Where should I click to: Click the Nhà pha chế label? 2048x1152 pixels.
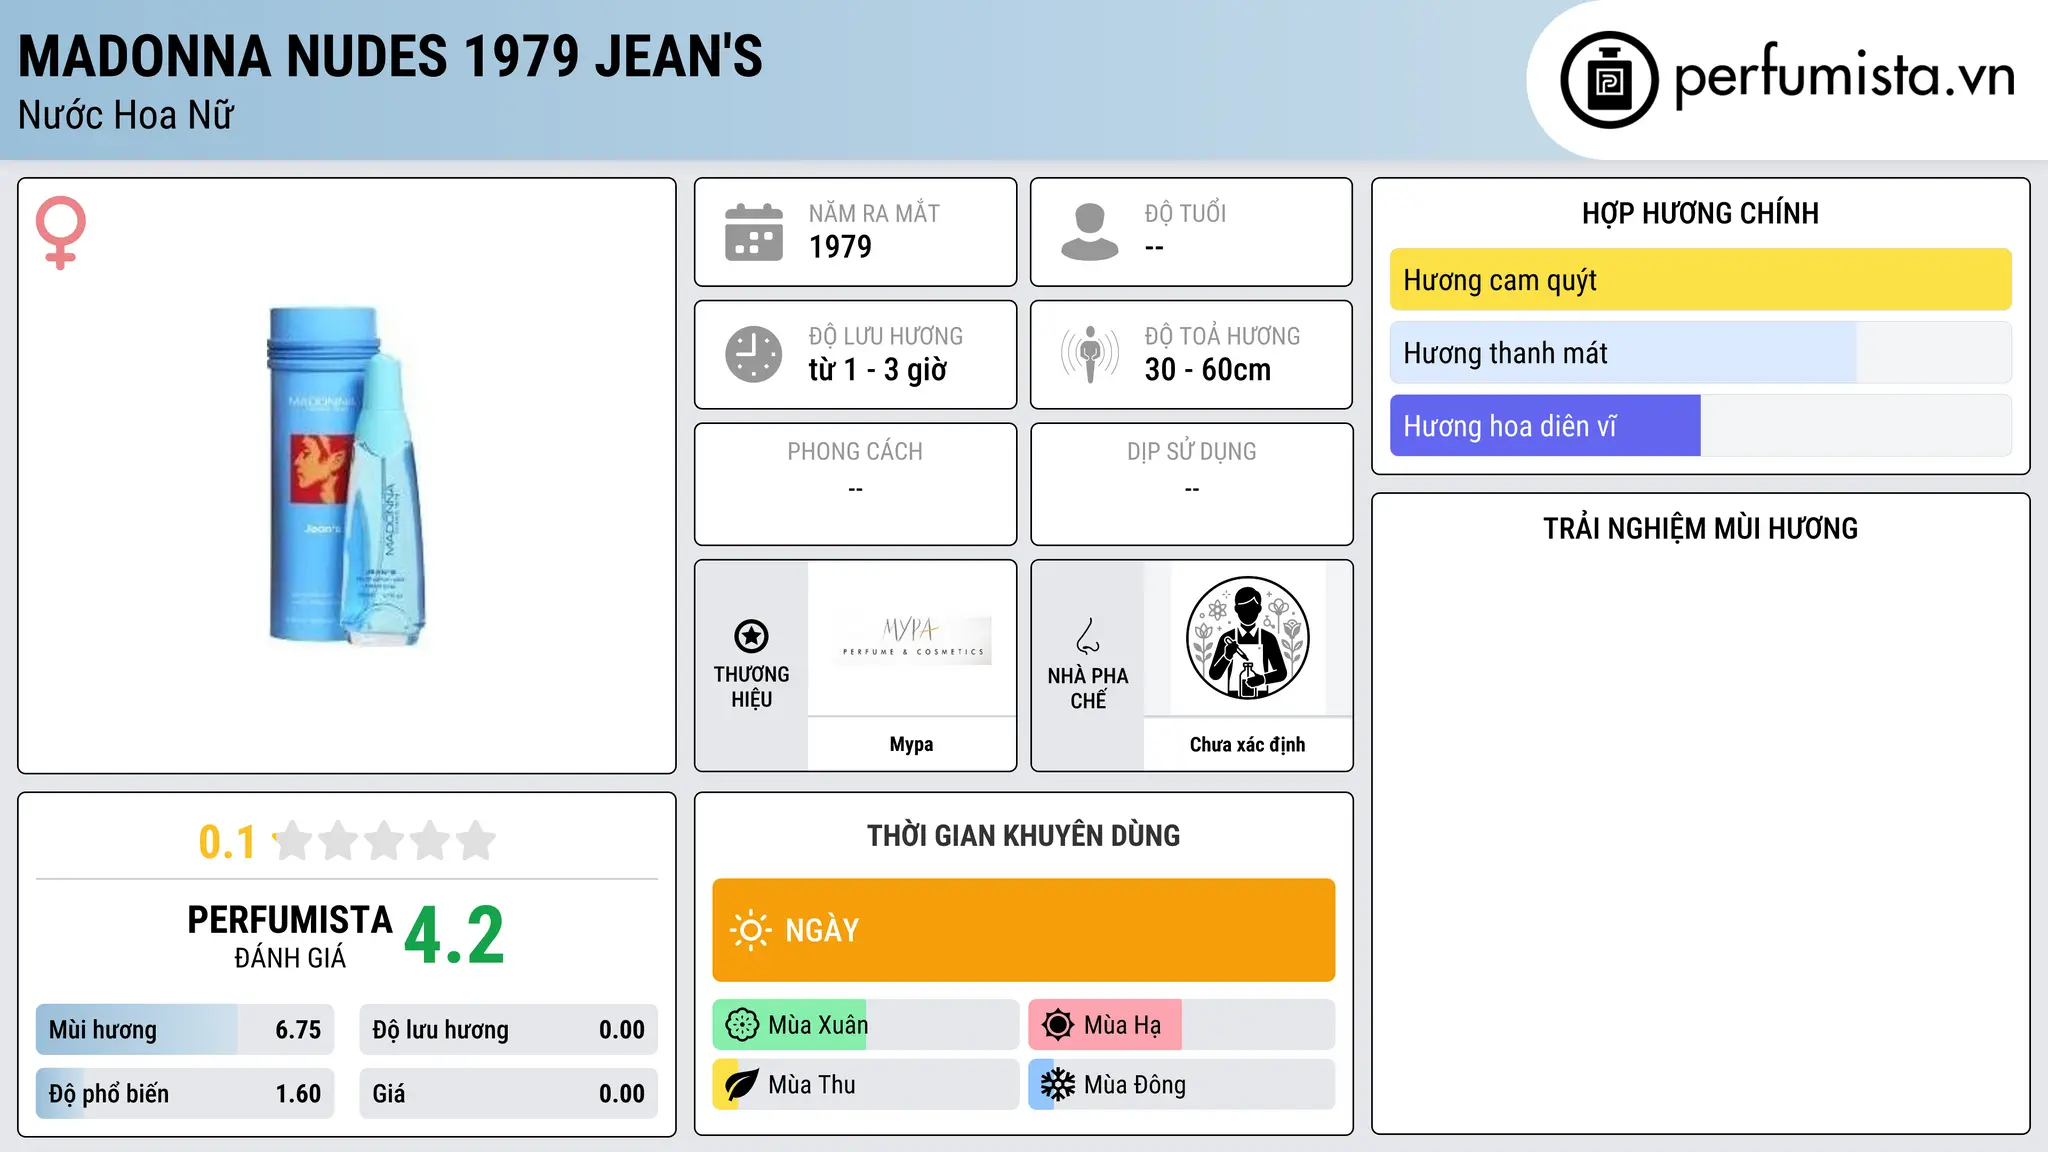coord(1088,688)
